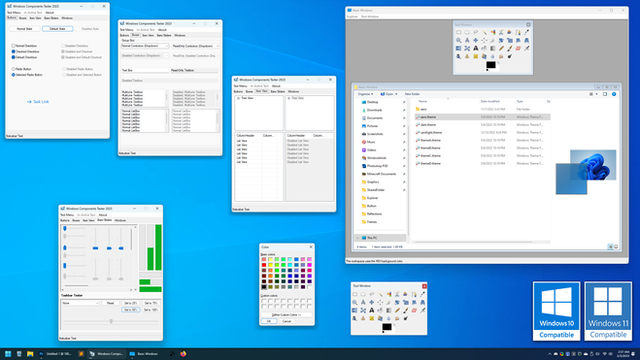Screen dimensions: 640x360
Task: Pick the blue Move tool in bottom Tool Window
Action: (x=371, y=302)
